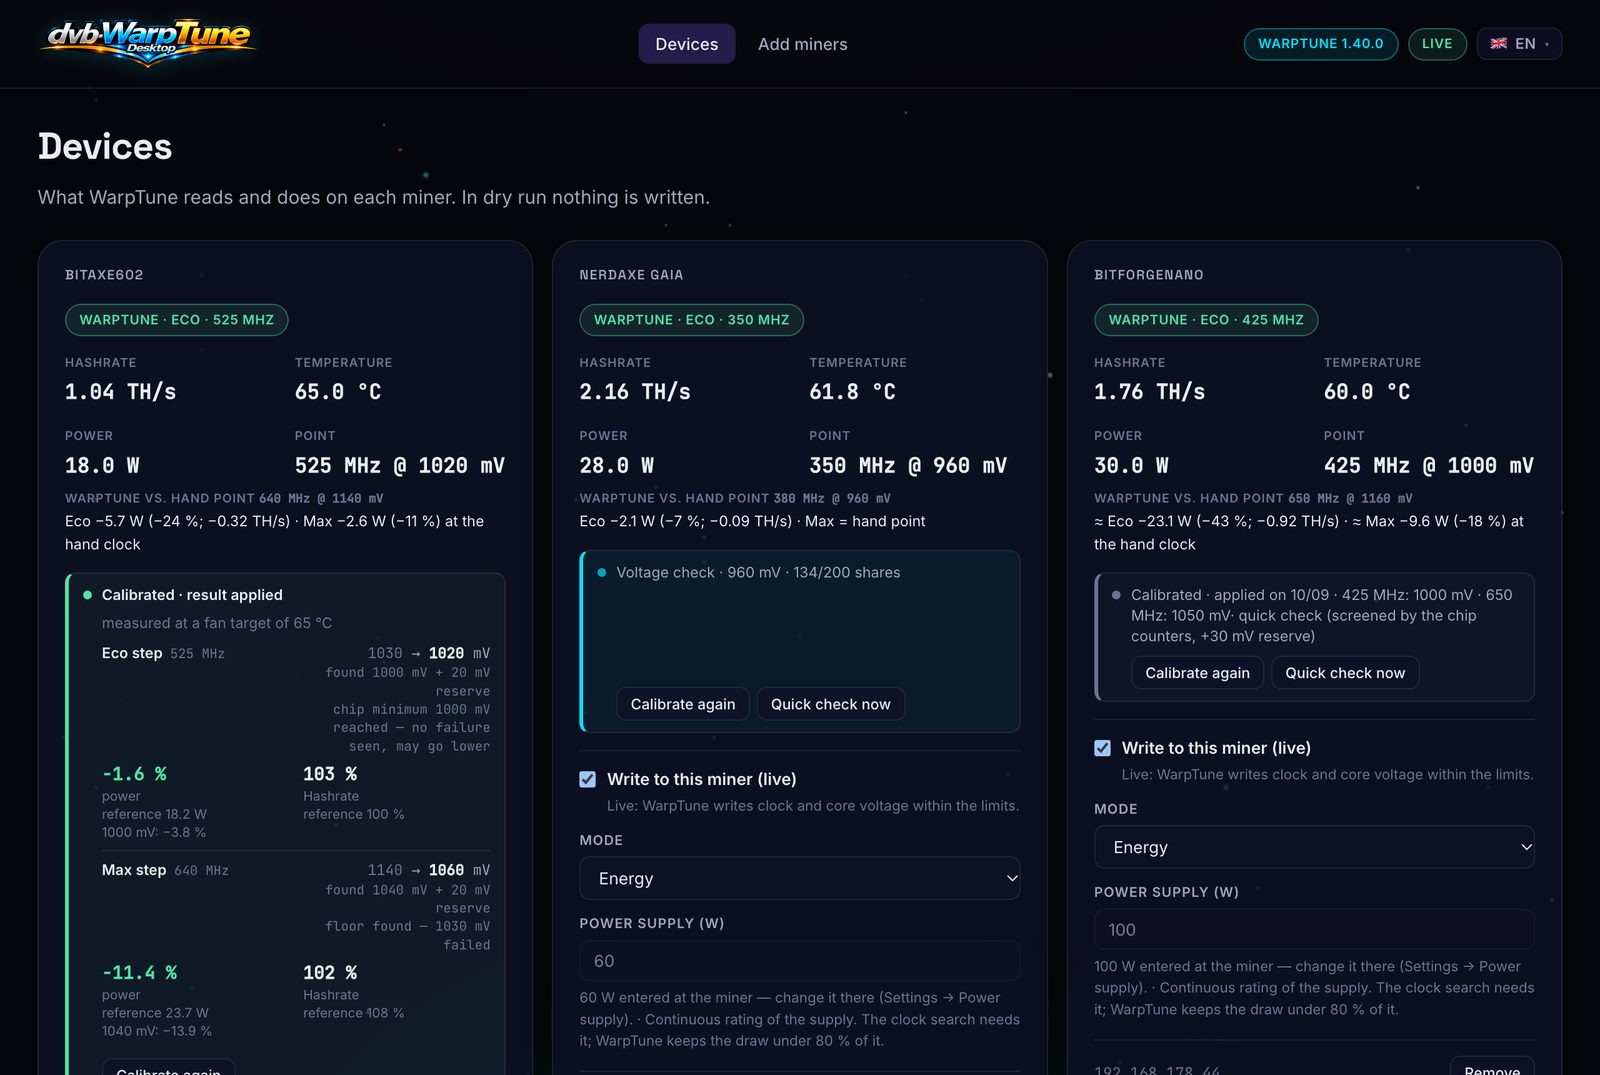Click the BITAXE602 device name
The image size is (1600, 1075).
pyautogui.click(x=104, y=275)
